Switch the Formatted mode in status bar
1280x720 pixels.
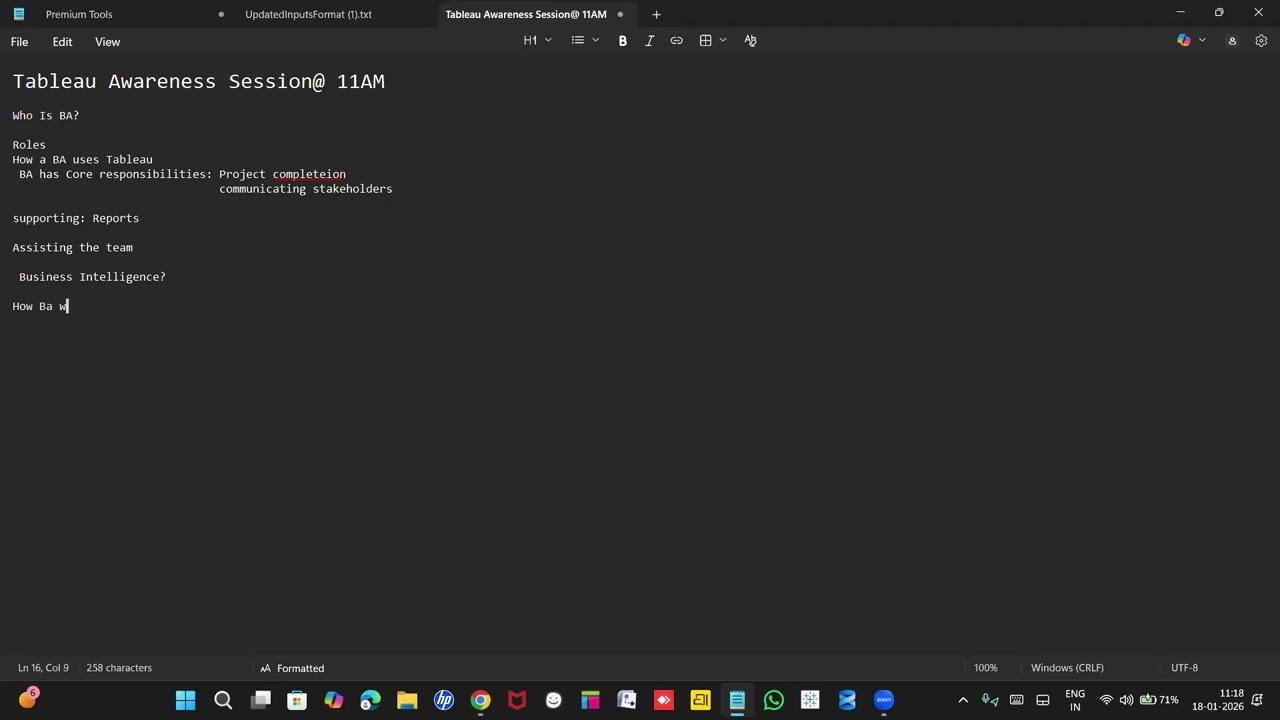tap(292, 668)
